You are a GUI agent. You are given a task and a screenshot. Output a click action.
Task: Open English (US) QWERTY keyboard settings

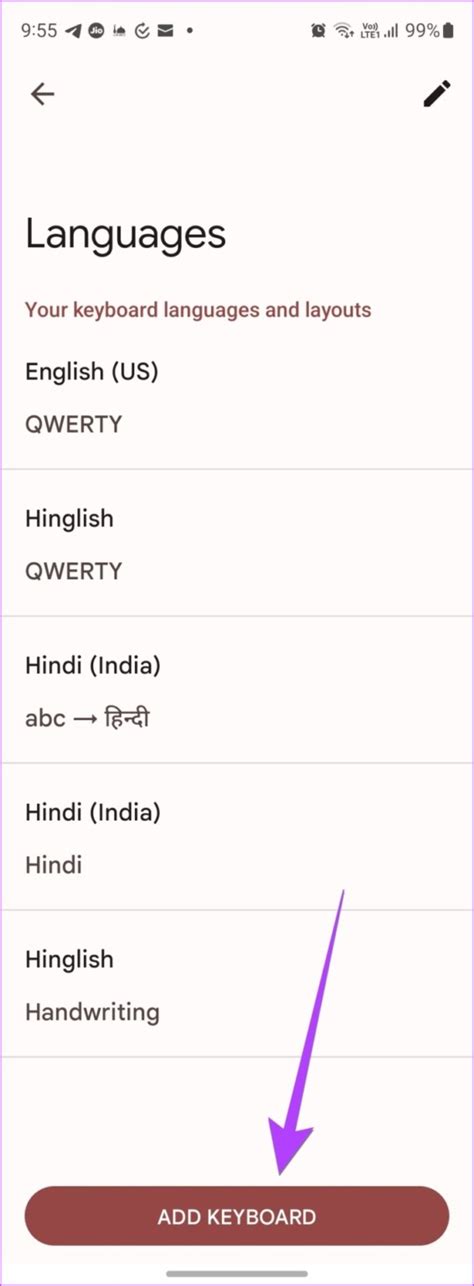237,396
